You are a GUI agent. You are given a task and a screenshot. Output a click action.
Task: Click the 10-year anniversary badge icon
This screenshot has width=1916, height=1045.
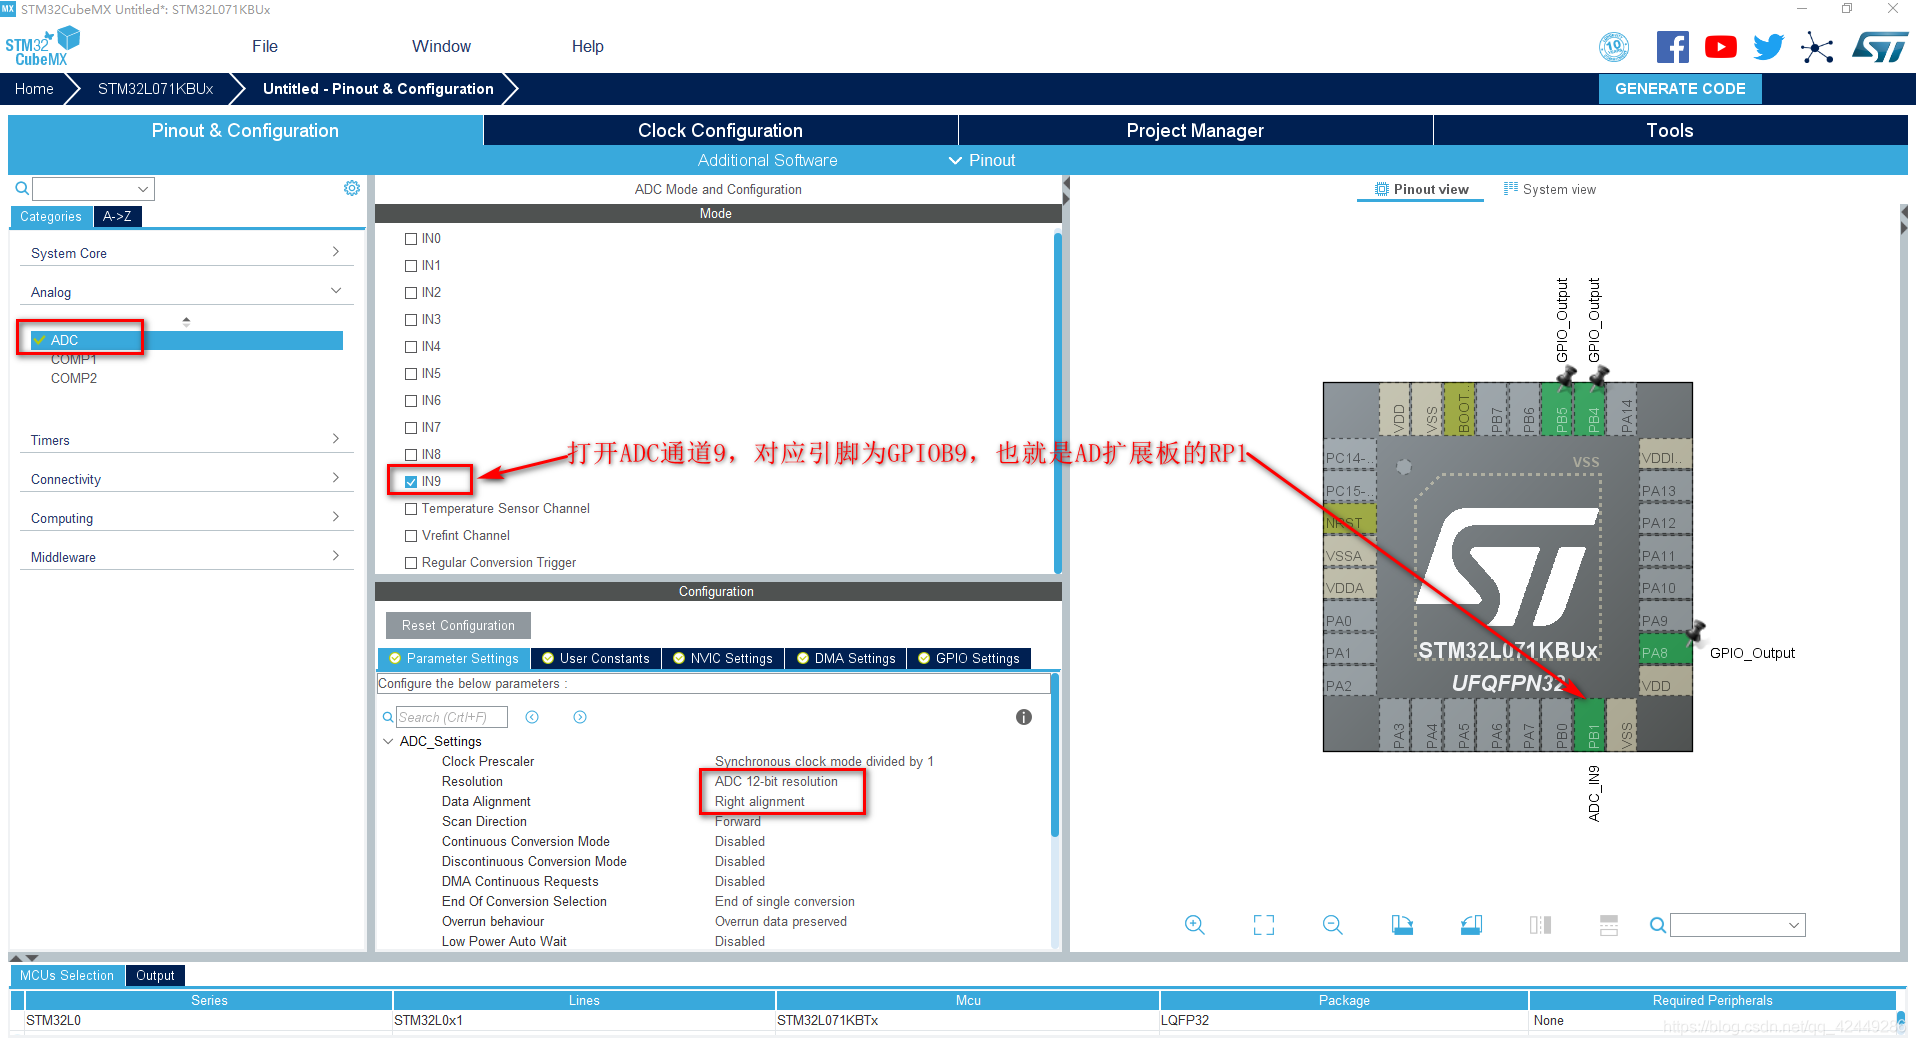pos(1614,47)
